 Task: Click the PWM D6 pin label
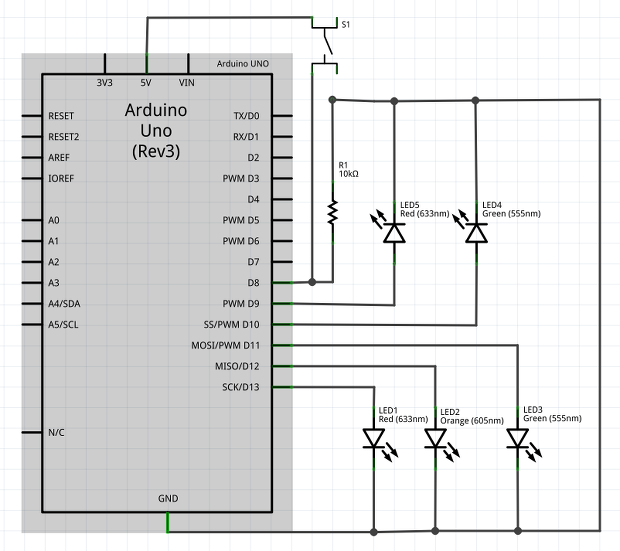[x=241, y=241]
